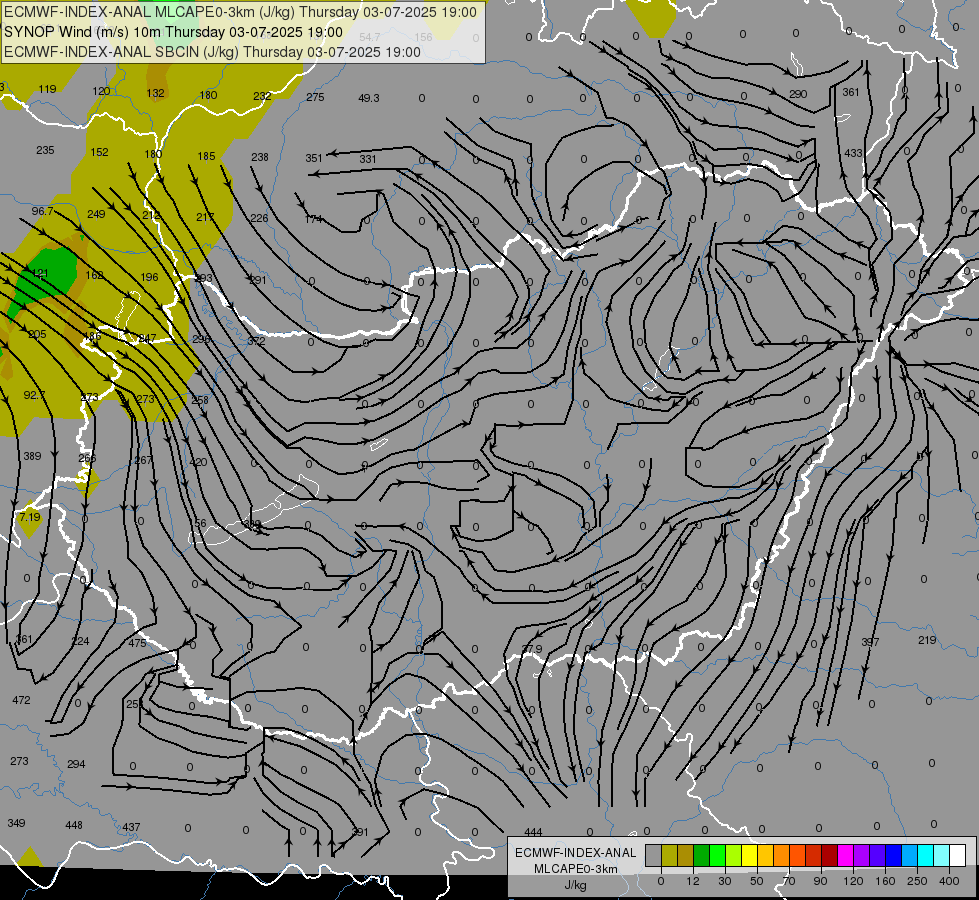
Task: Click the map value '361'
Action: [x=851, y=92]
